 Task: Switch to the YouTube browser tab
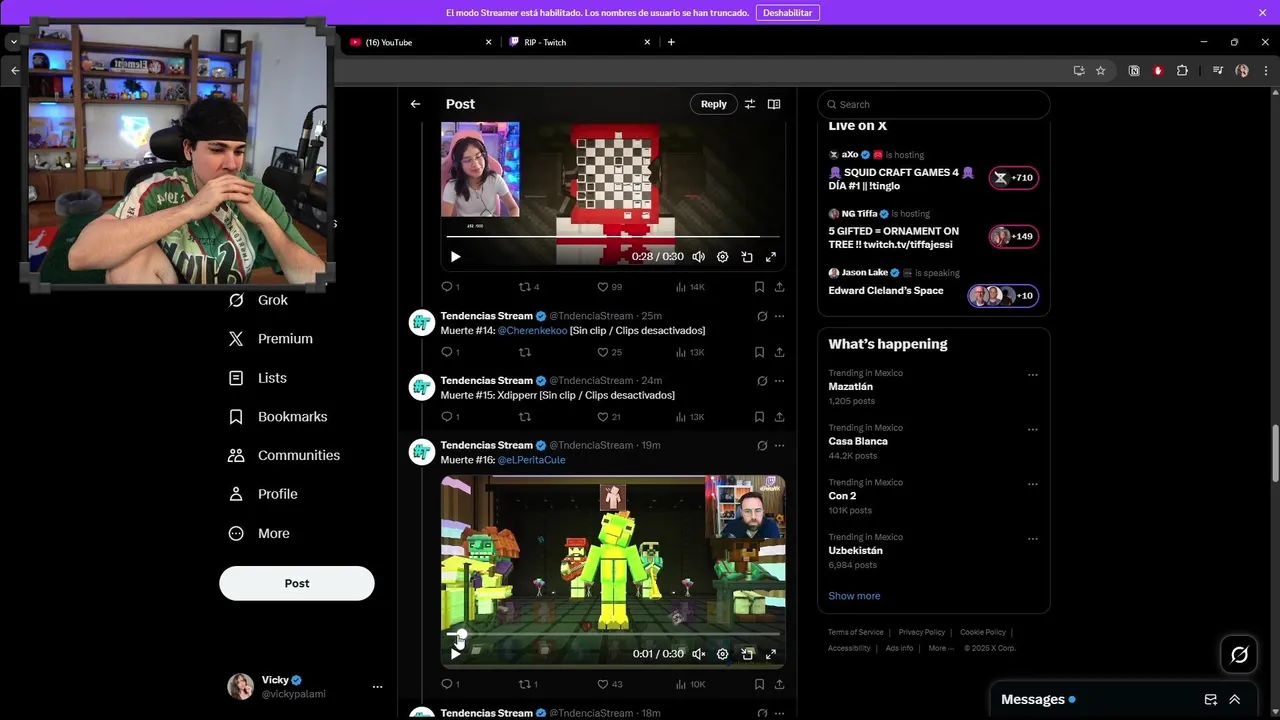pyautogui.click(x=420, y=42)
